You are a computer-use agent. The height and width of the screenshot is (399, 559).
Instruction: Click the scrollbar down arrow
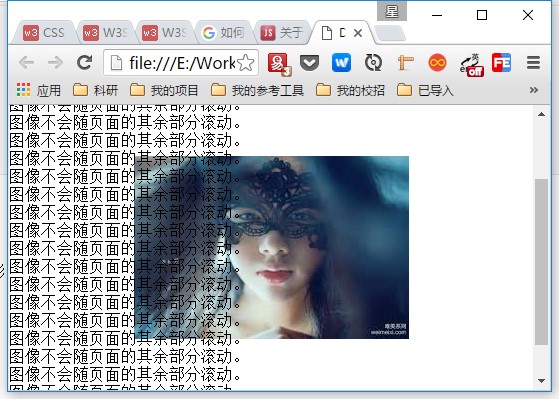[x=542, y=381]
